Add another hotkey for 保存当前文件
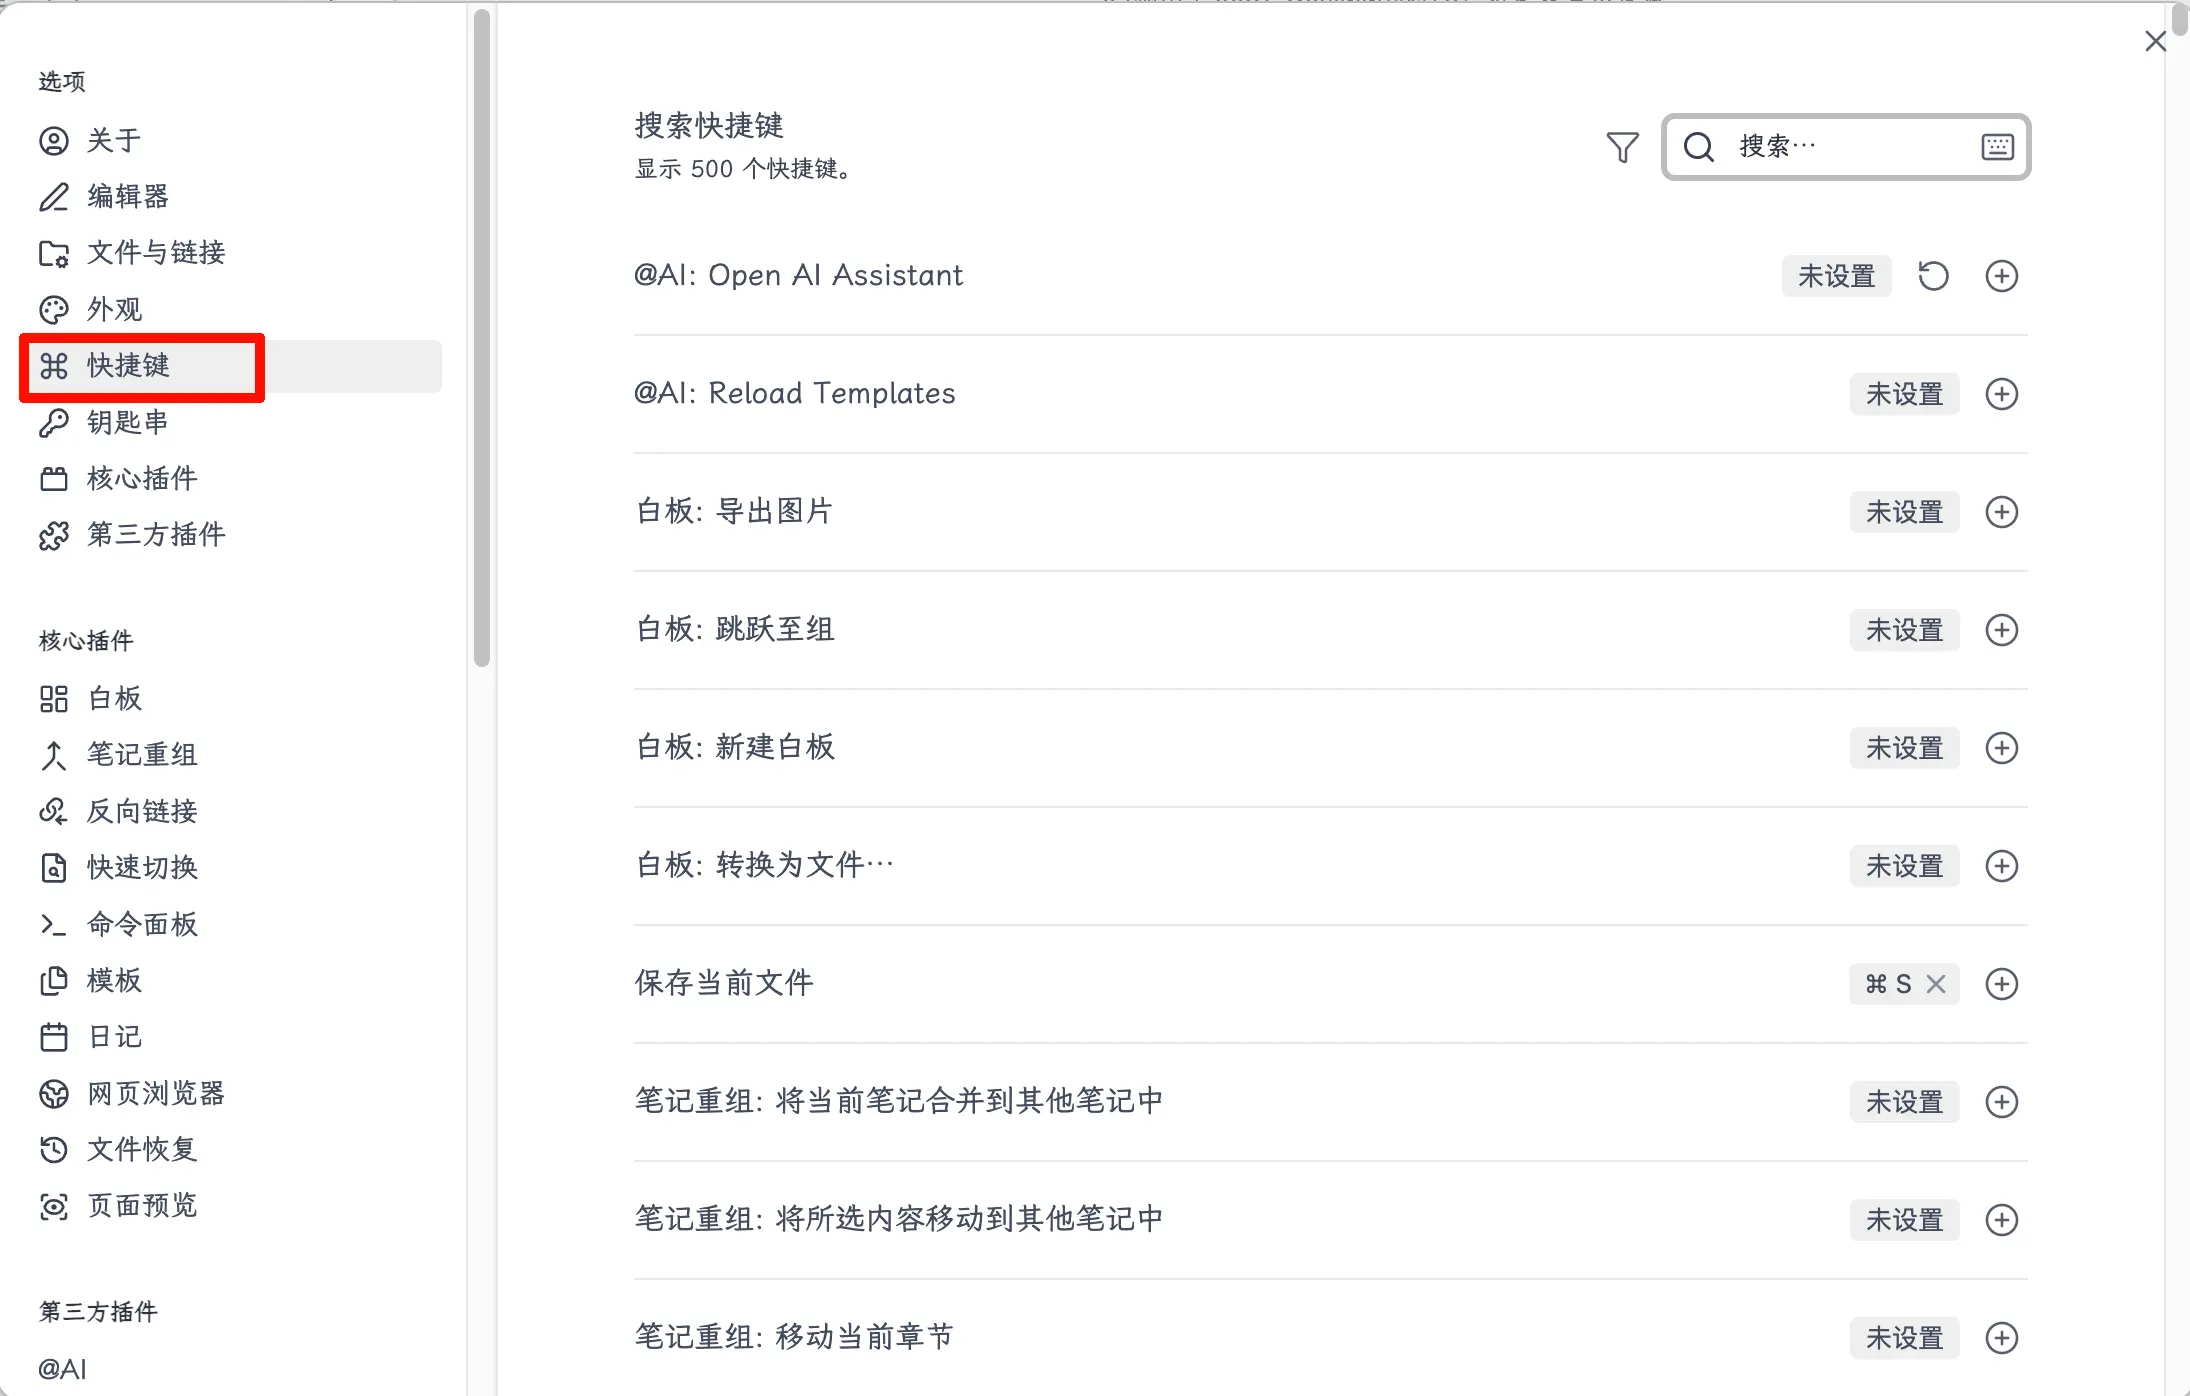 click(x=2001, y=984)
